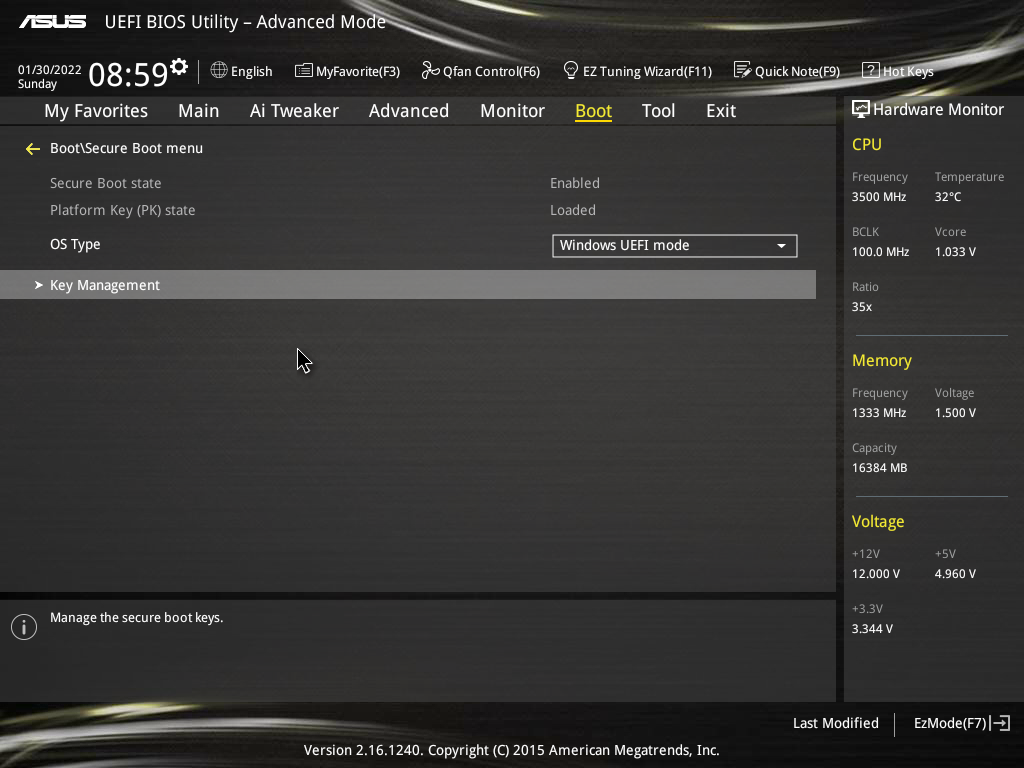Click the globe language icon
The height and width of the screenshot is (768, 1024).
pos(219,70)
